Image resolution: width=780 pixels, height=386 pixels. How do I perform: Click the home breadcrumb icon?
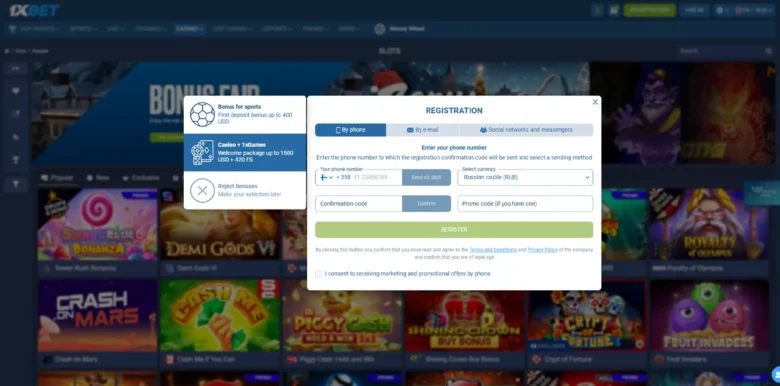tap(7, 51)
